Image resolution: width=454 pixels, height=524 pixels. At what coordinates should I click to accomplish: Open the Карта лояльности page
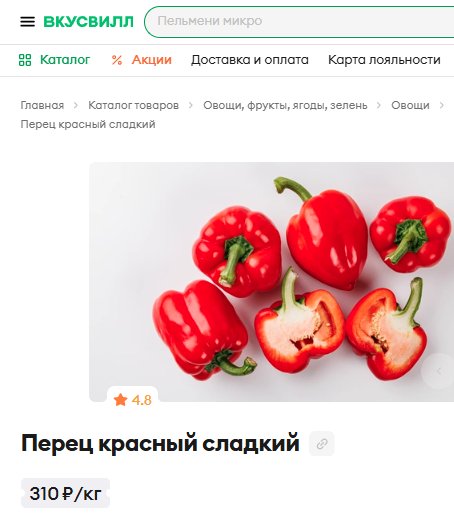(x=384, y=60)
